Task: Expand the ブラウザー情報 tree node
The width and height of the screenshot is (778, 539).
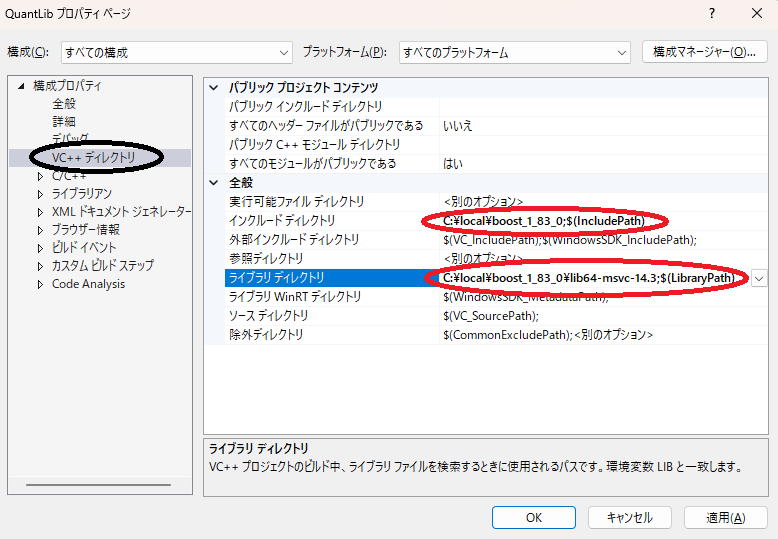Action: [41, 230]
